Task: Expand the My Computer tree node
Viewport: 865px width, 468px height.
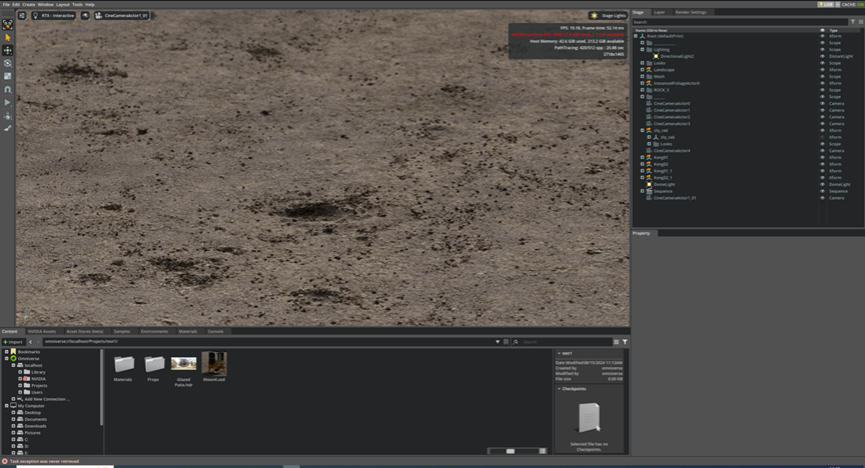Action: pyautogui.click(x=7, y=405)
